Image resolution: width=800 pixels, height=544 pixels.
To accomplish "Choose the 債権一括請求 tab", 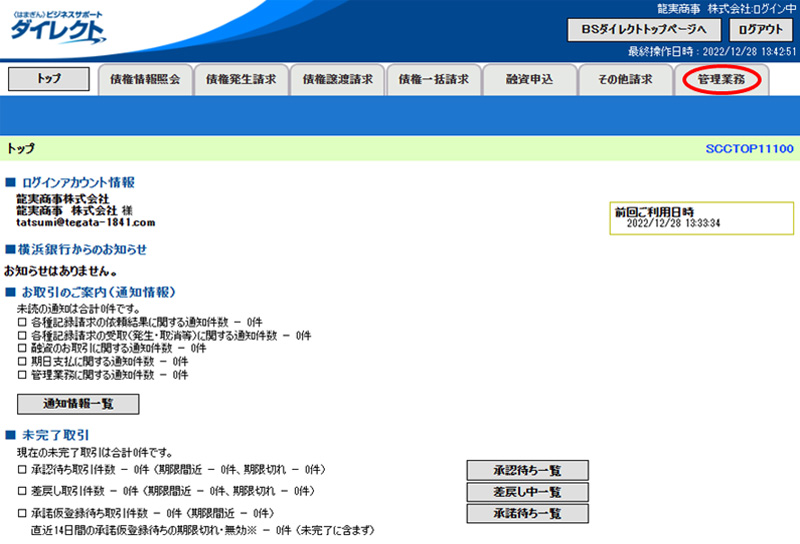I will [433, 80].
